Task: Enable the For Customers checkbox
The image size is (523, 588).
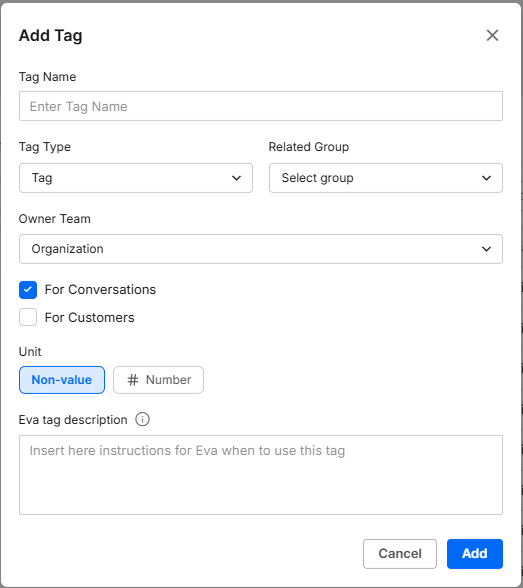Action: 28,317
